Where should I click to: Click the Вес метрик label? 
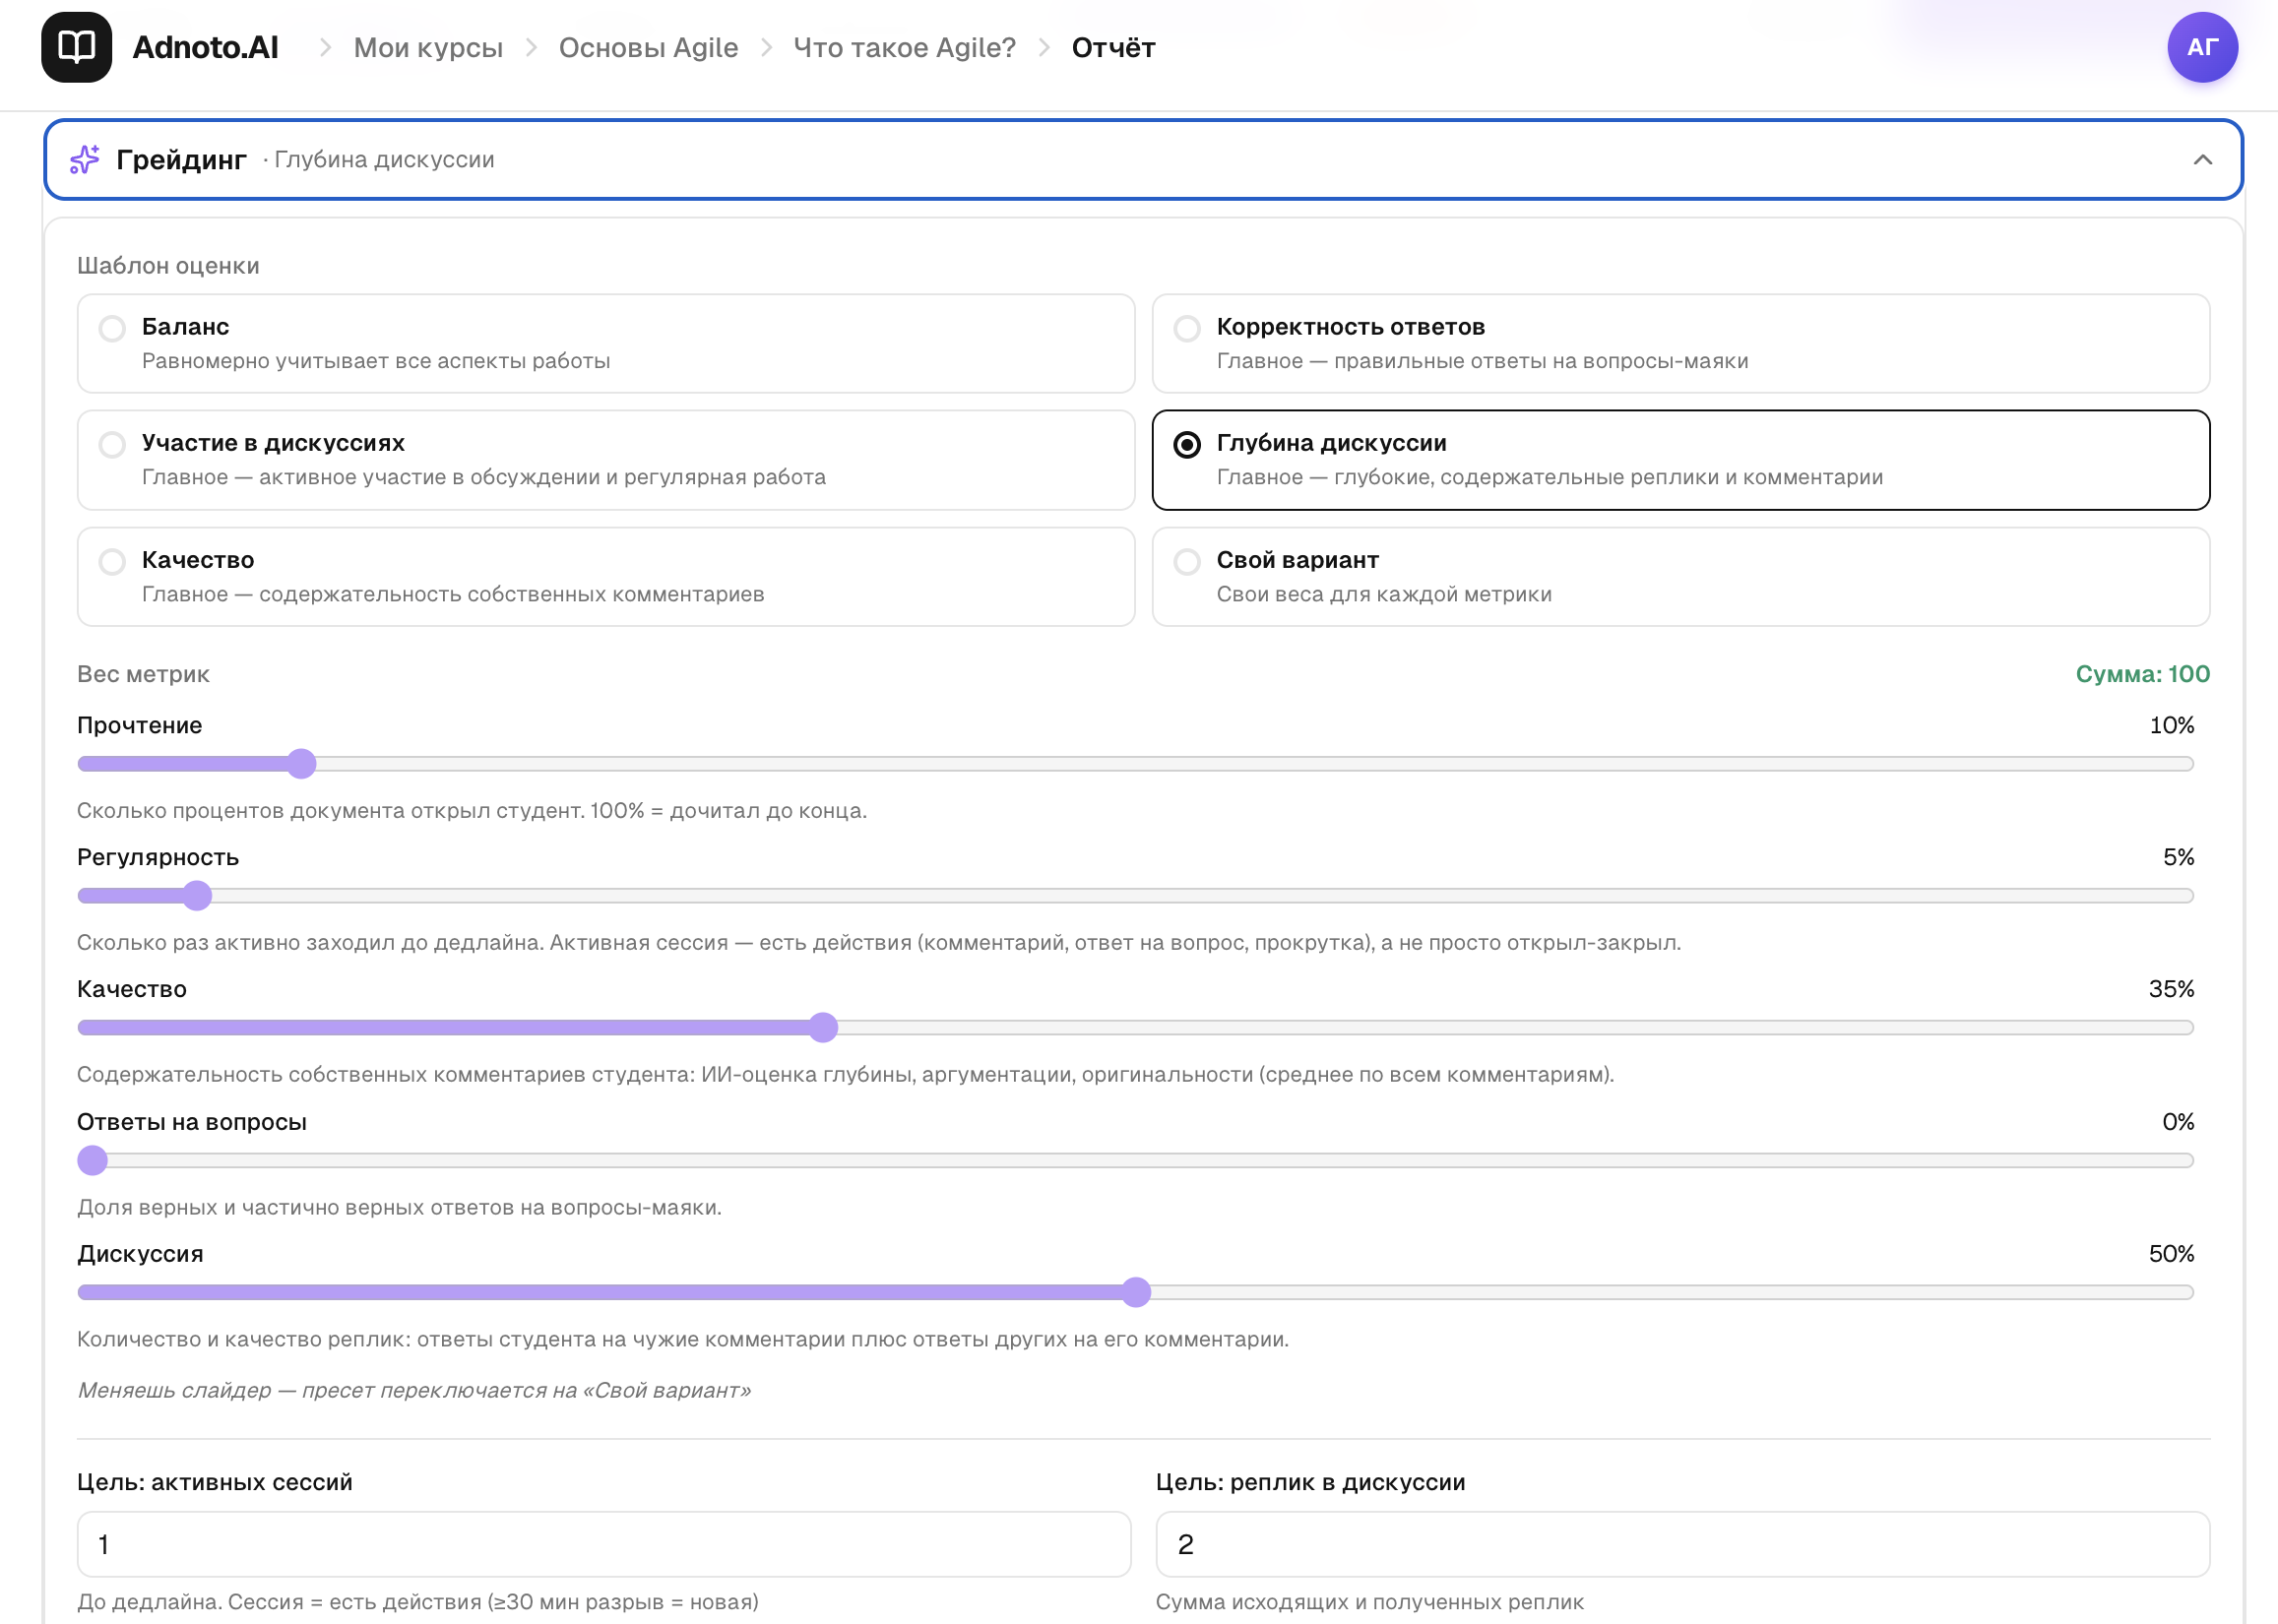pyautogui.click(x=143, y=674)
